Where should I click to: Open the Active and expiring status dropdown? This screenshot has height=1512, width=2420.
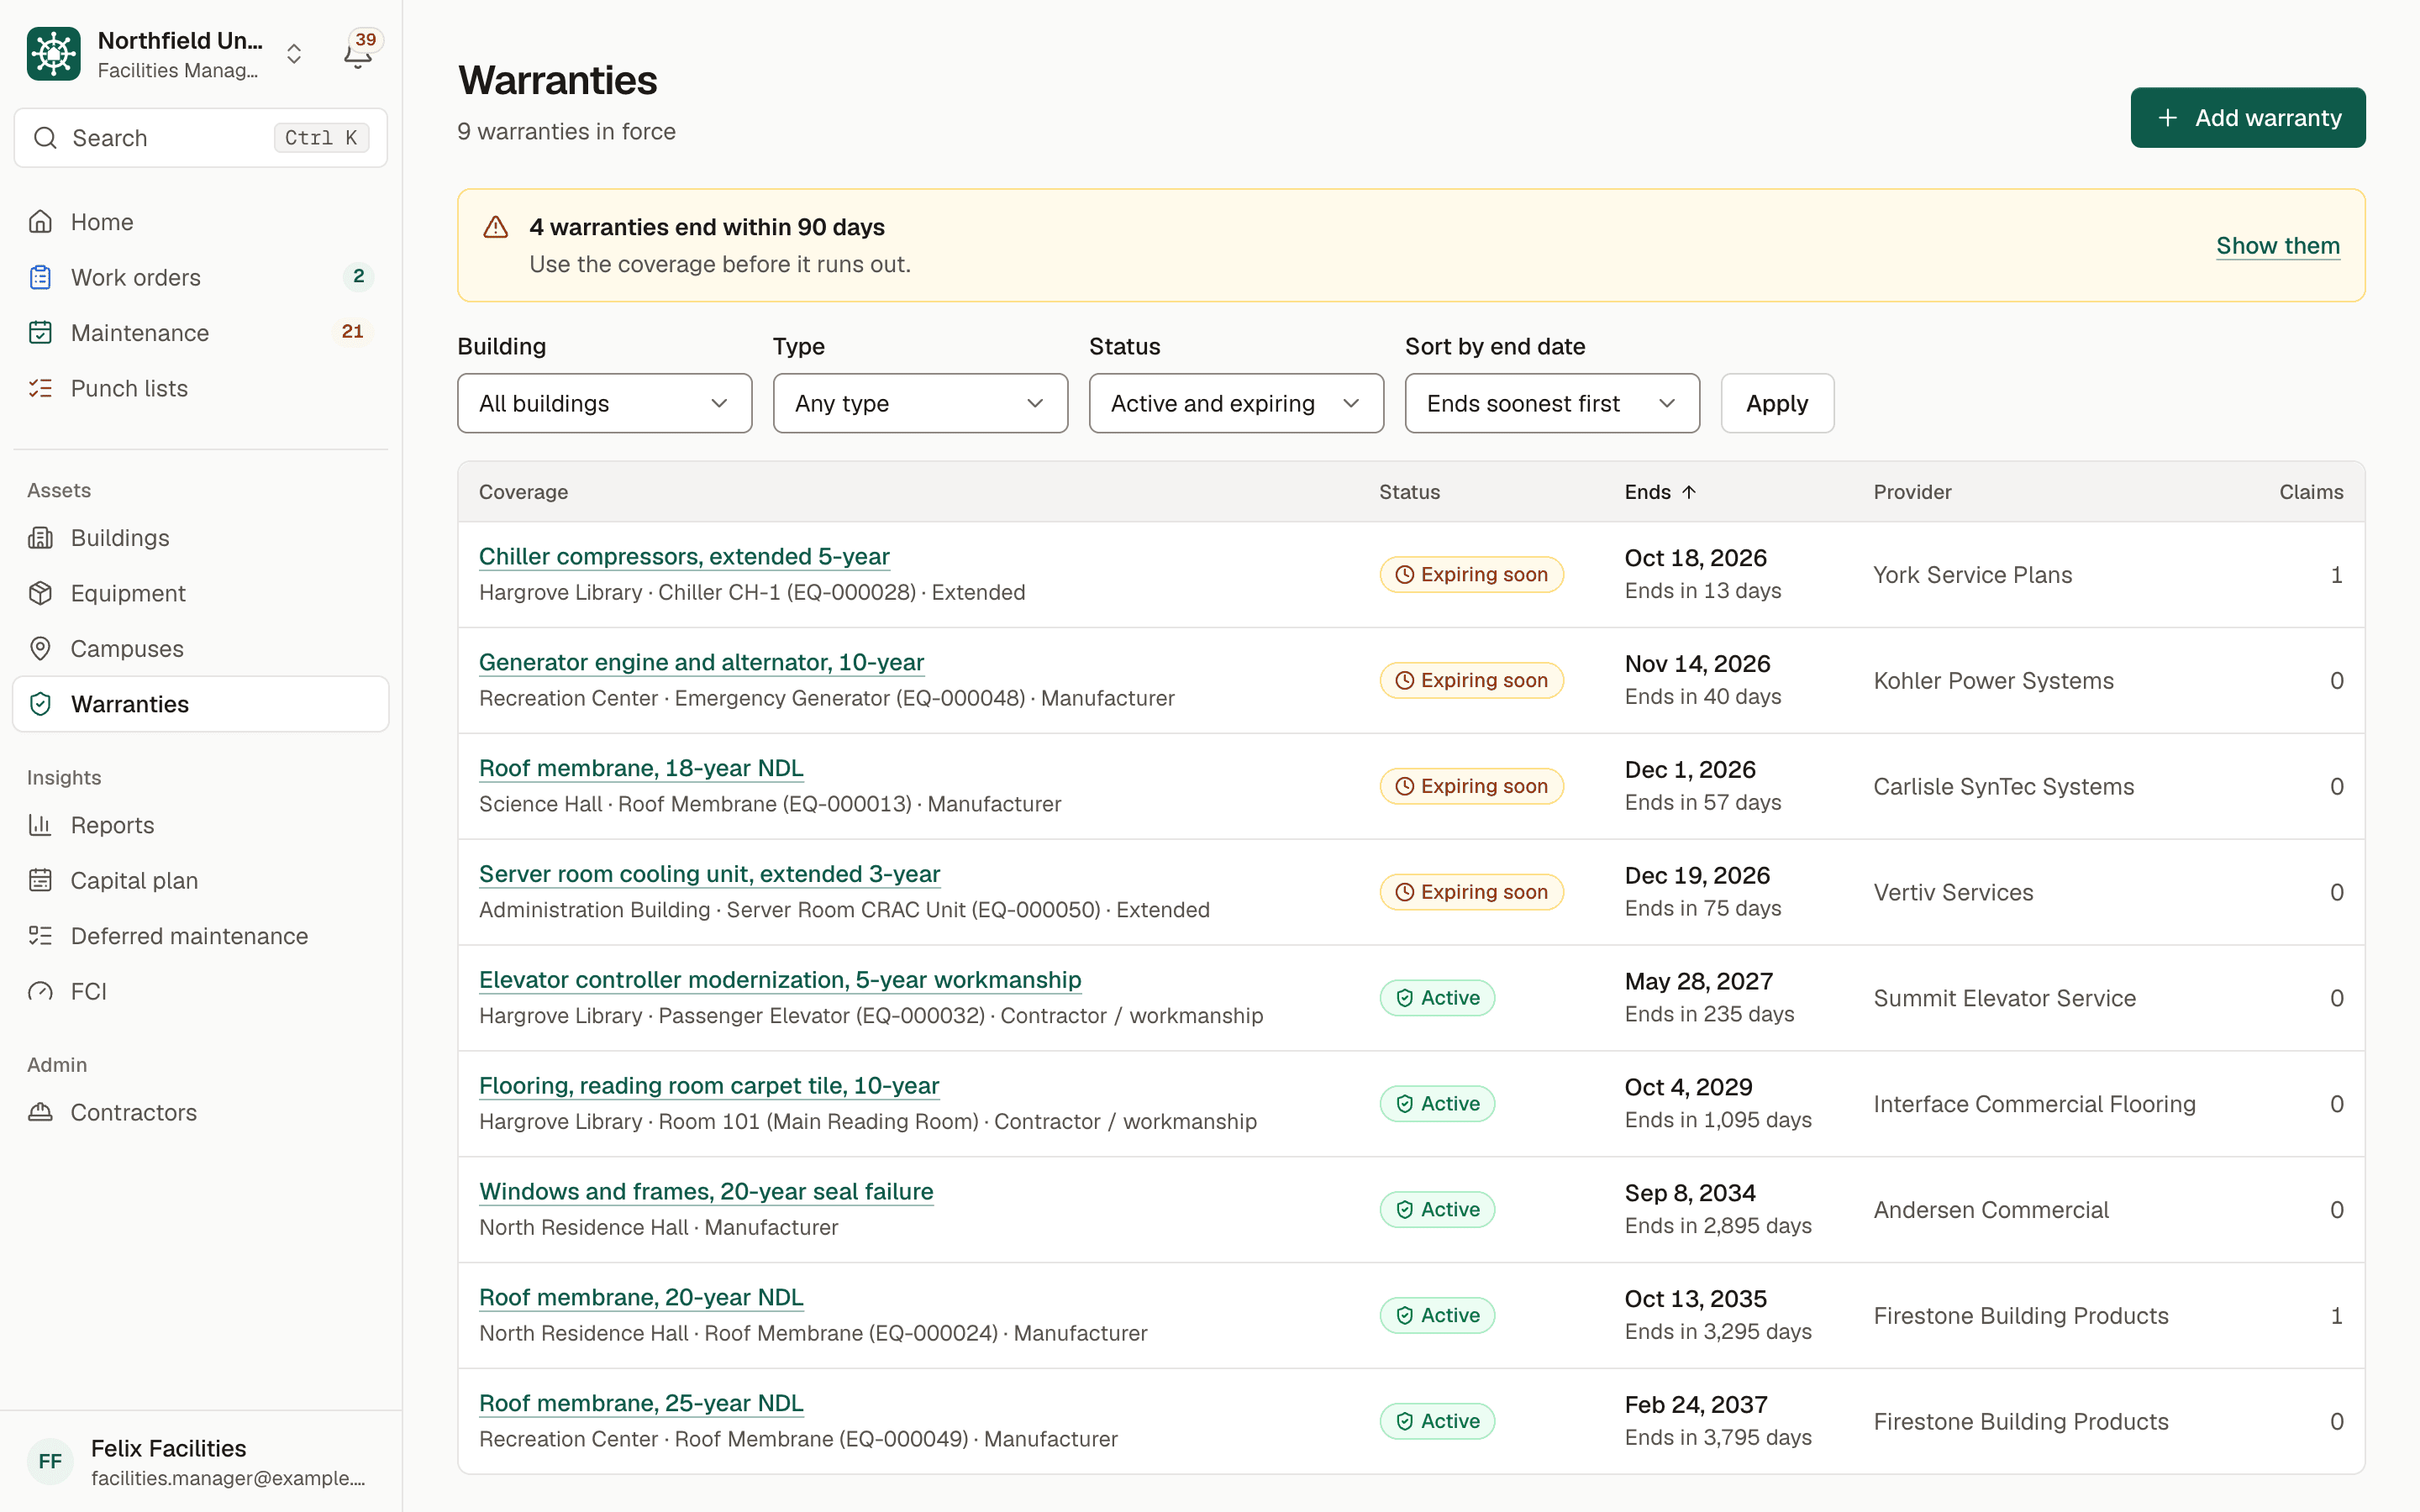1236,403
